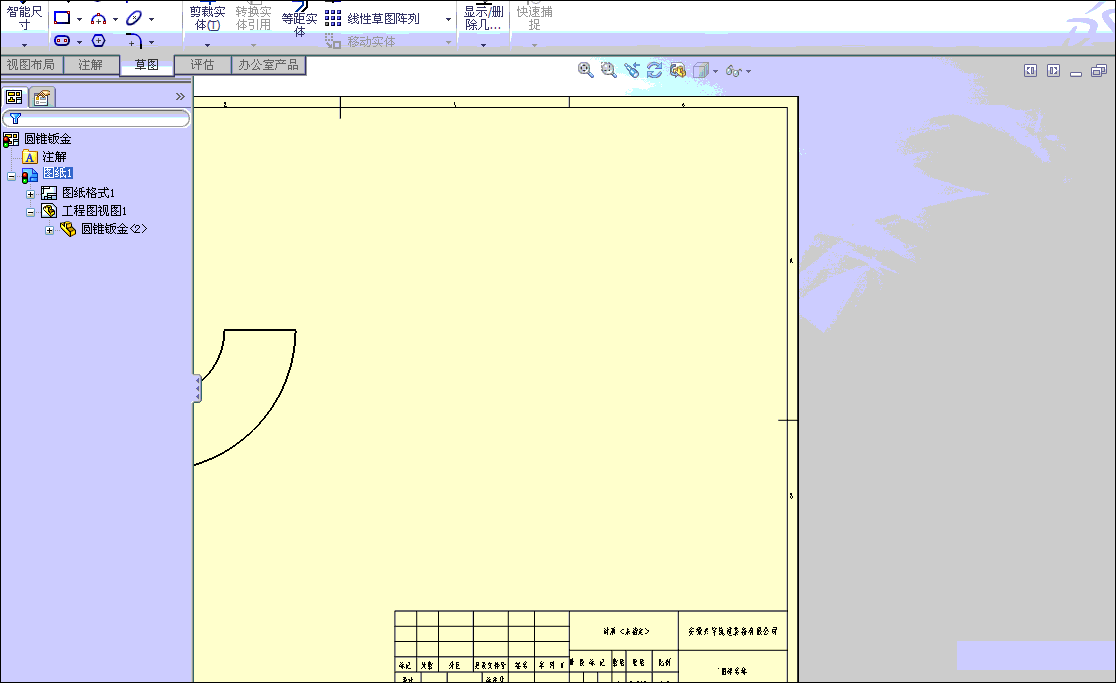Open the 剪裁实体 dropdown arrow below it

point(207,46)
